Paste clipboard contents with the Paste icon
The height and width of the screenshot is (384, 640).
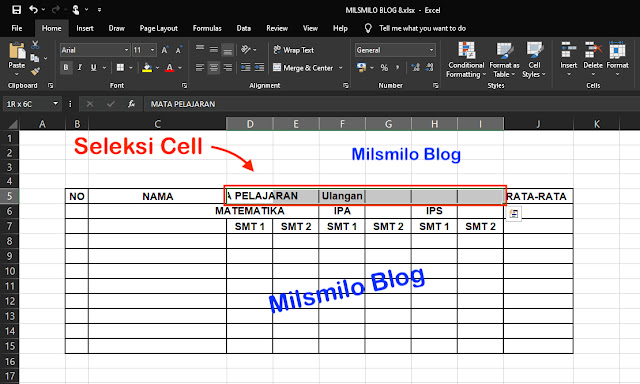(x=17, y=51)
